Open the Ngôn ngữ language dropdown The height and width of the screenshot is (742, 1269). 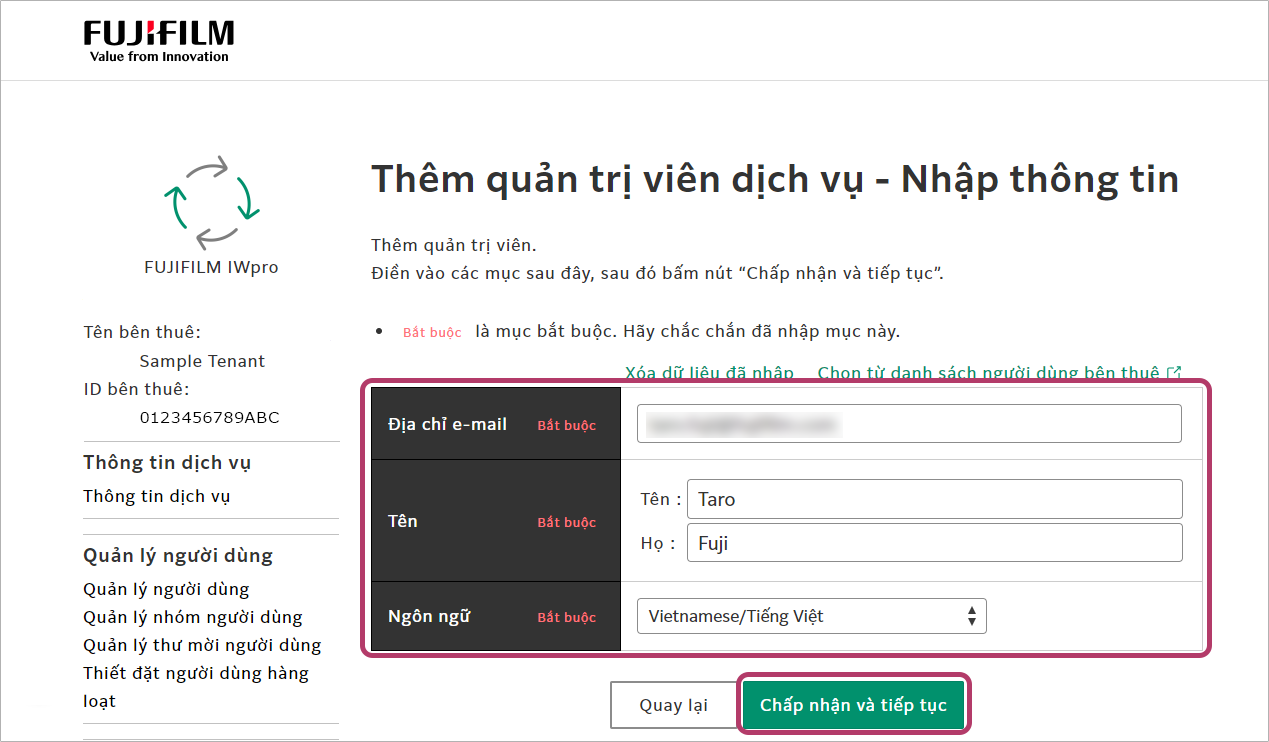click(x=811, y=616)
